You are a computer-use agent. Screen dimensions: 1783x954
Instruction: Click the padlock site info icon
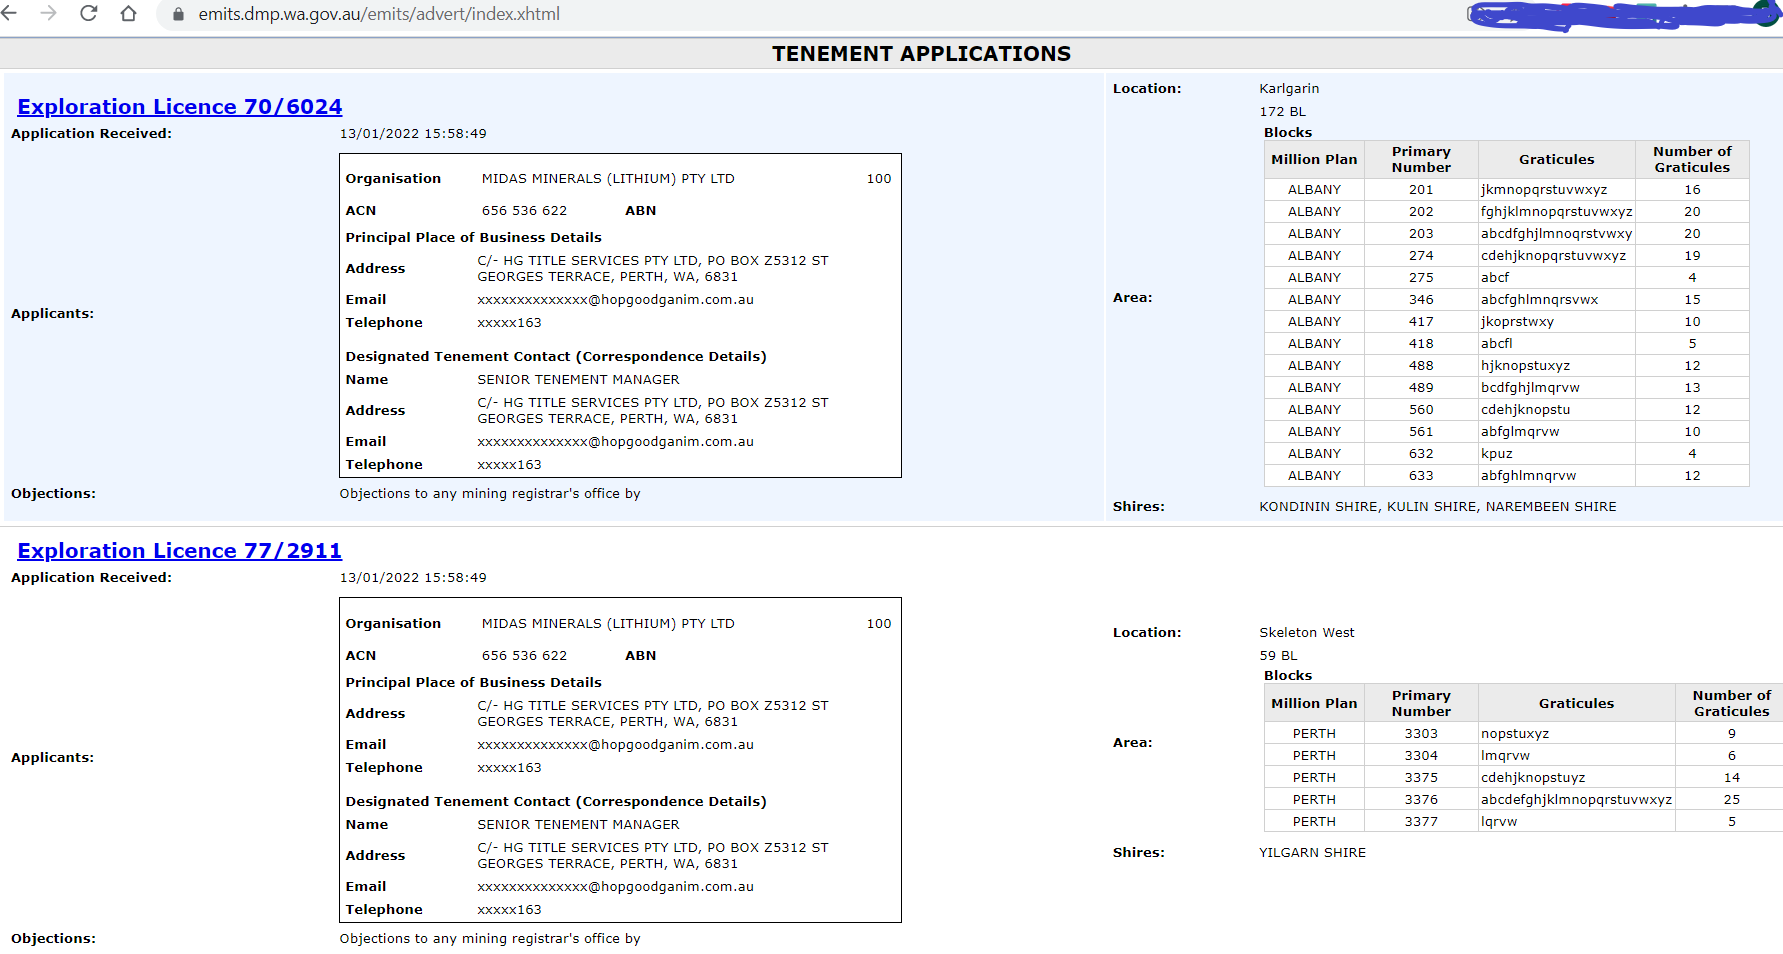pos(179,15)
